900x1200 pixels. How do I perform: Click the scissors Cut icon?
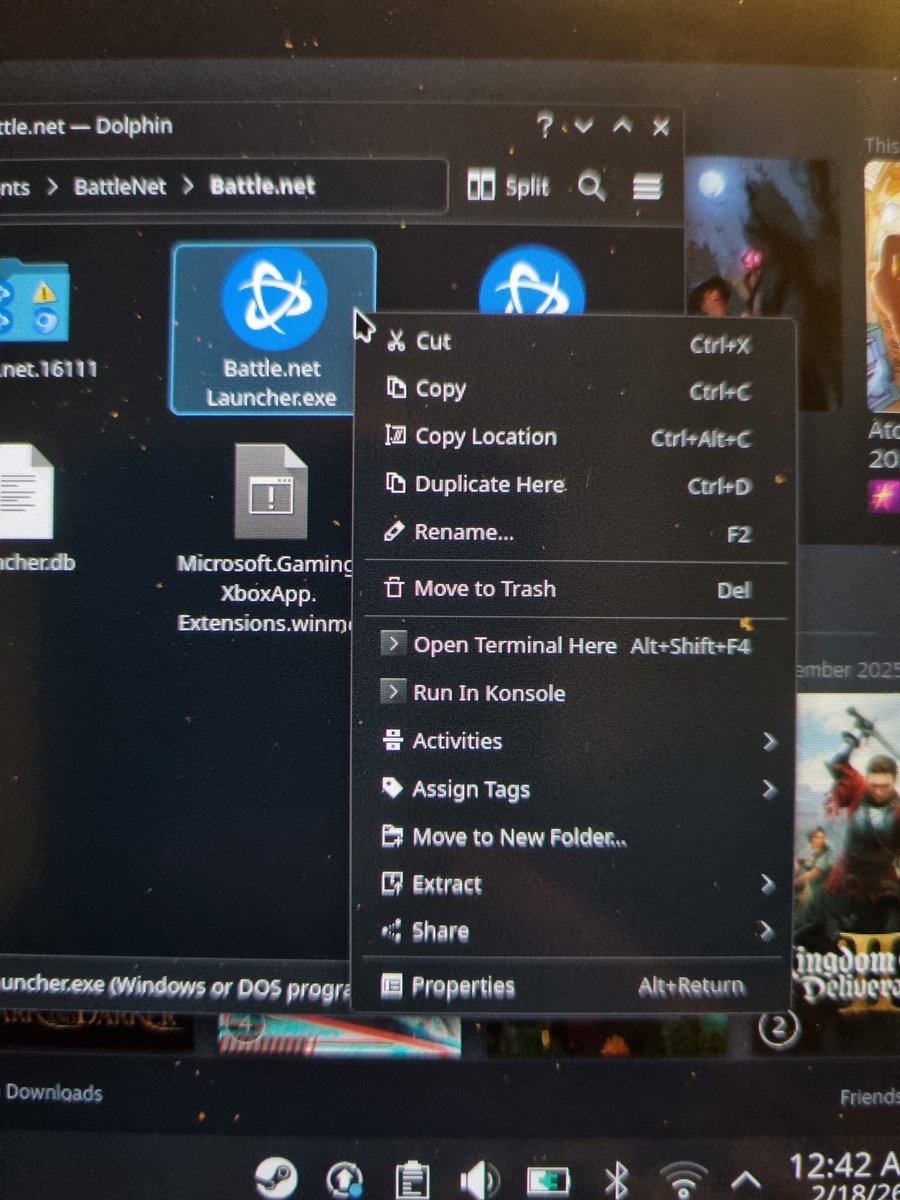click(396, 342)
